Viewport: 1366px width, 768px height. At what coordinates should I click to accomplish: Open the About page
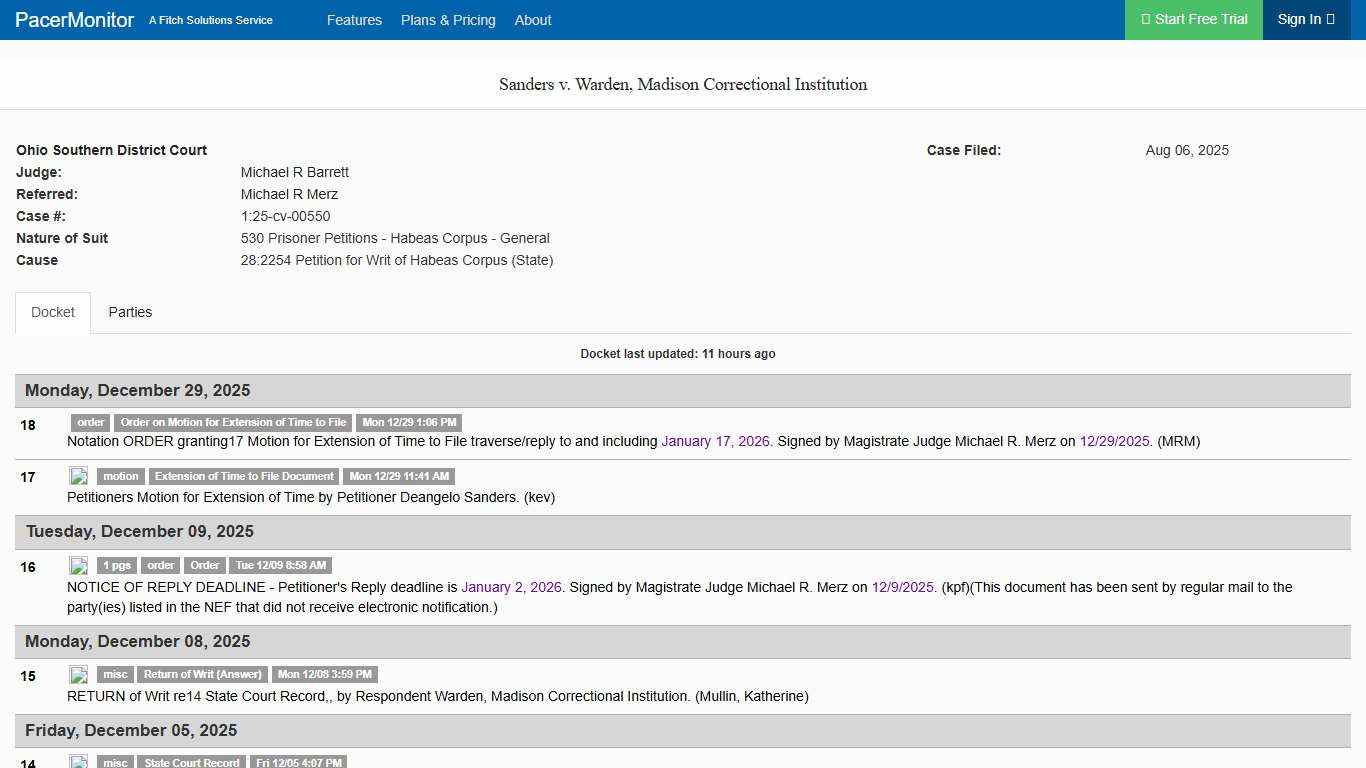coord(533,20)
